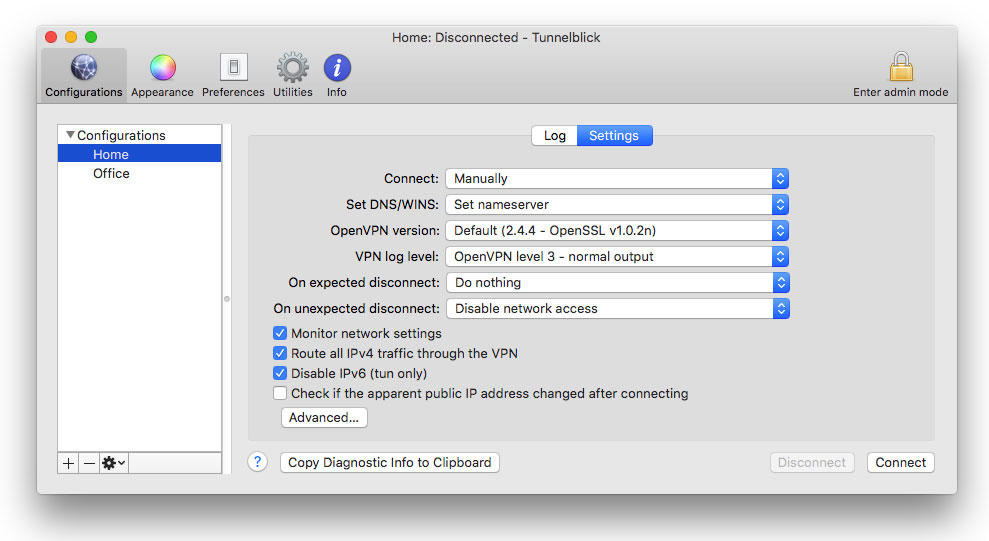Image resolution: width=989 pixels, height=541 pixels.
Task: Enable the public IP address change check
Action: pyautogui.click(x=280, y=393)
